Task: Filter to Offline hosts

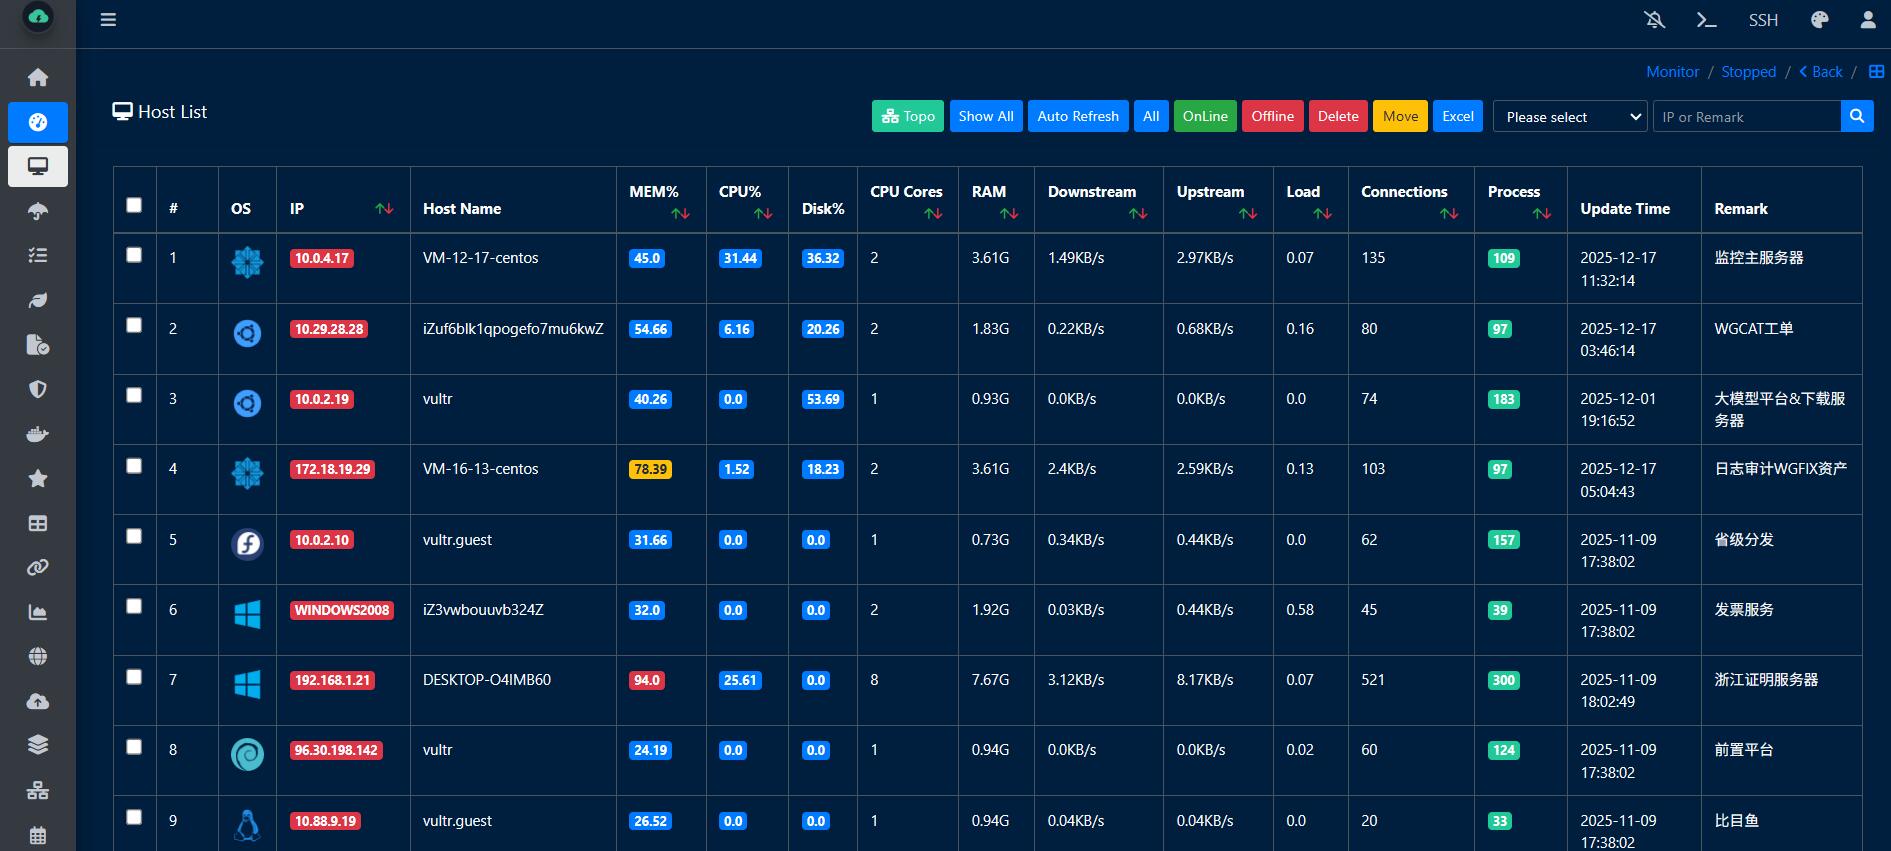Action: [1273, 116]
